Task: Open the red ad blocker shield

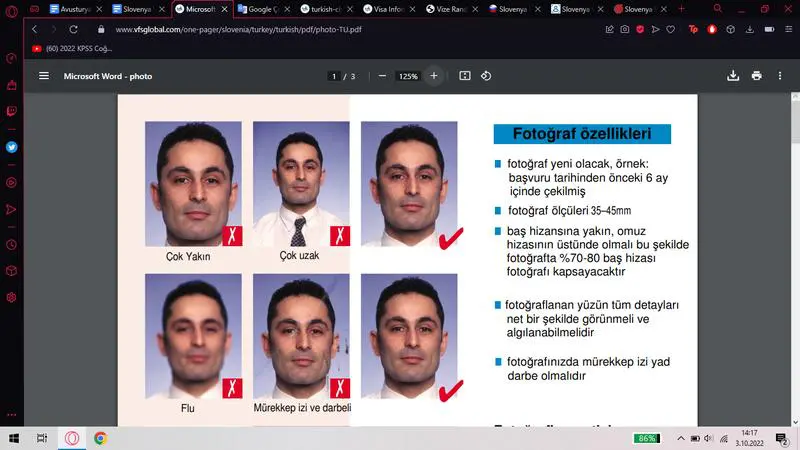Action: [x=640, y=30]
